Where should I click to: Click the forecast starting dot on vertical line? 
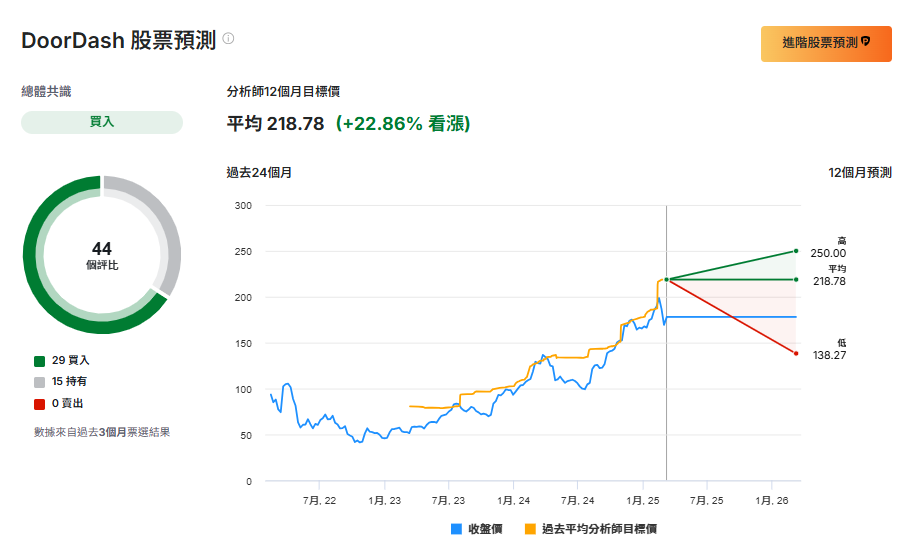click(x=666, y=279)
